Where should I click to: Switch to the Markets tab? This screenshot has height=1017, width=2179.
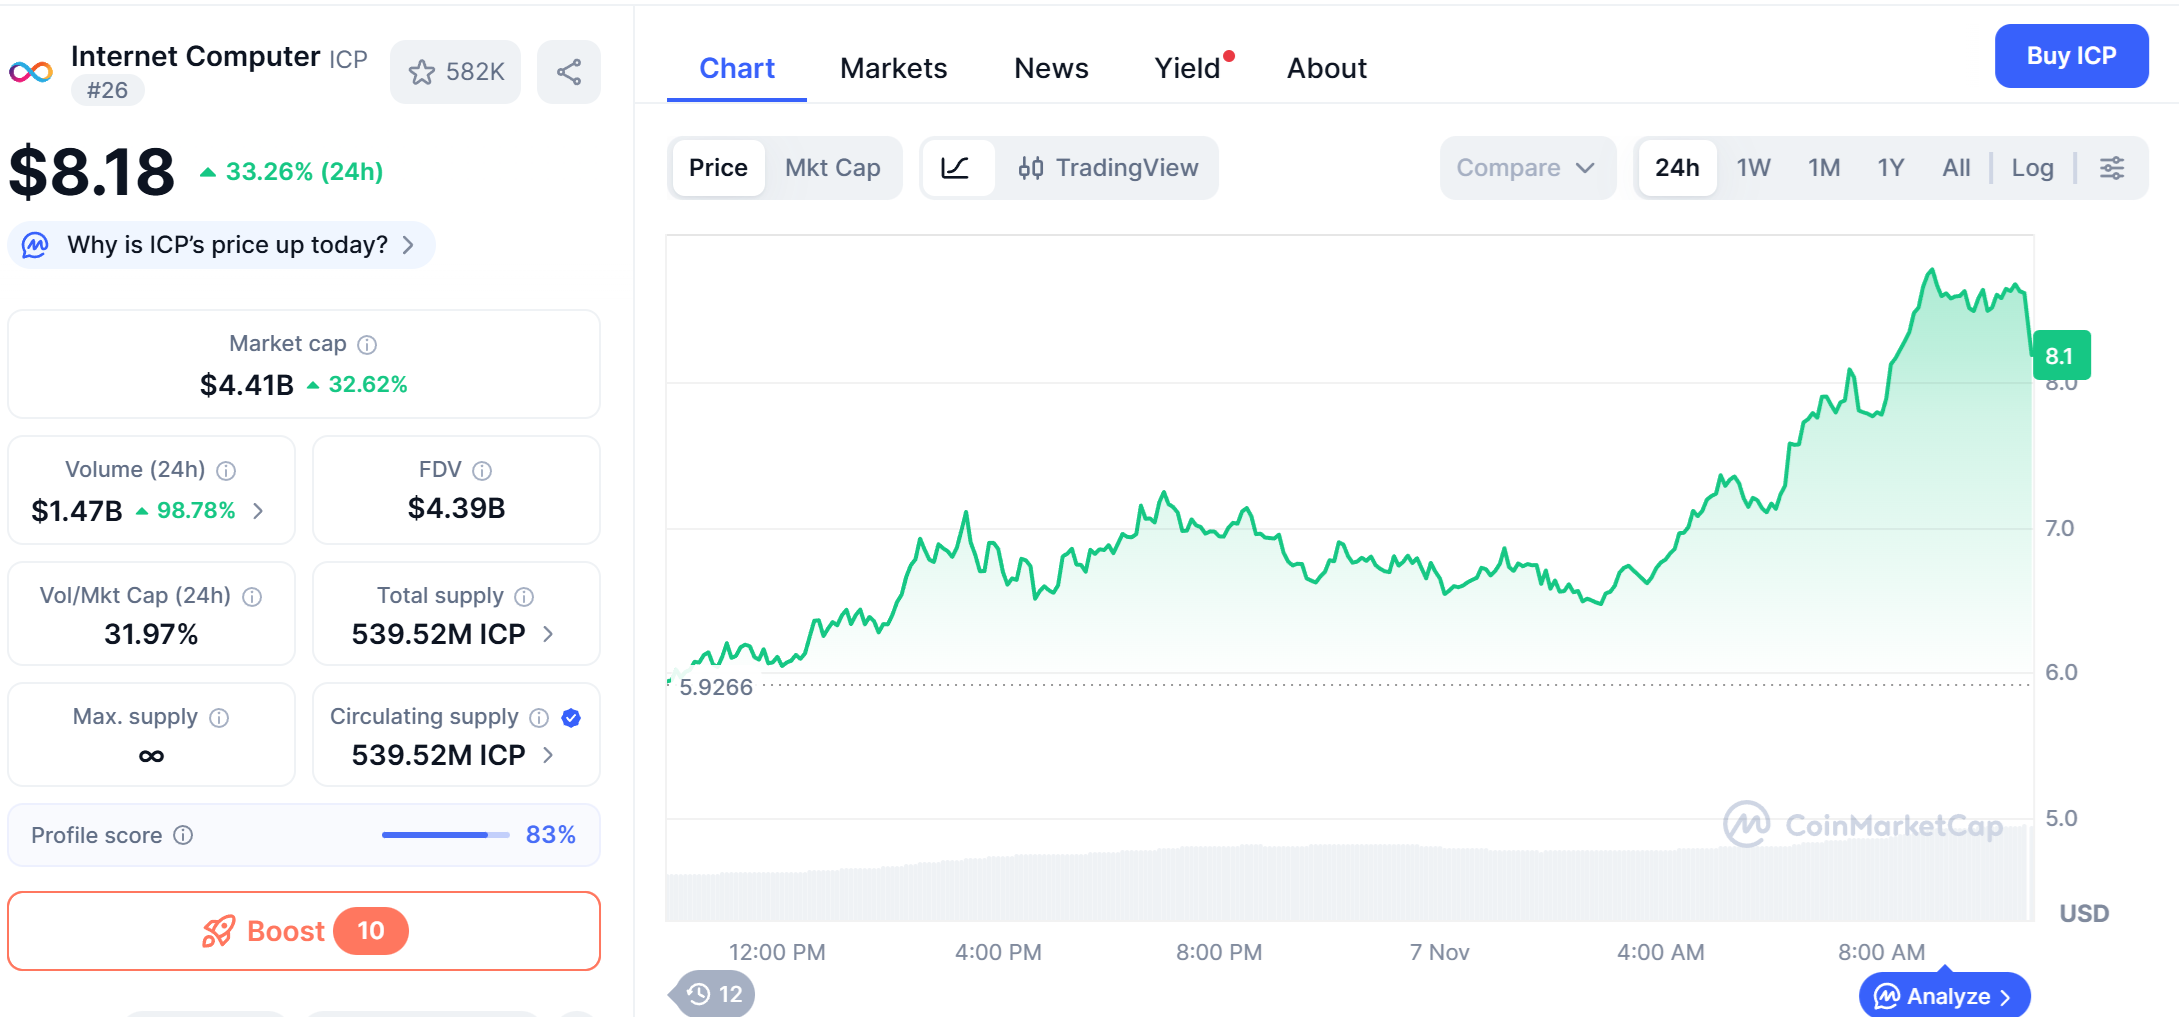(893, 68)
